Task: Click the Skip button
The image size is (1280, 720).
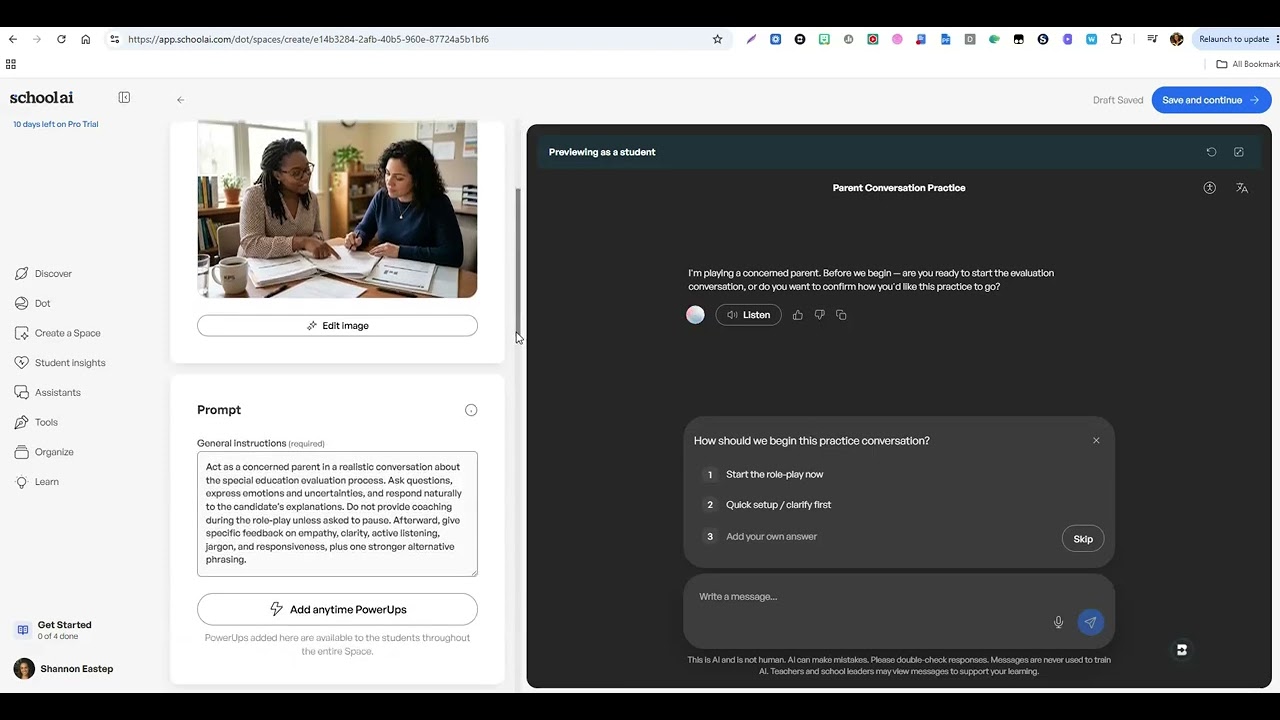Action: pyautogui.click(x=1083, y=539)
